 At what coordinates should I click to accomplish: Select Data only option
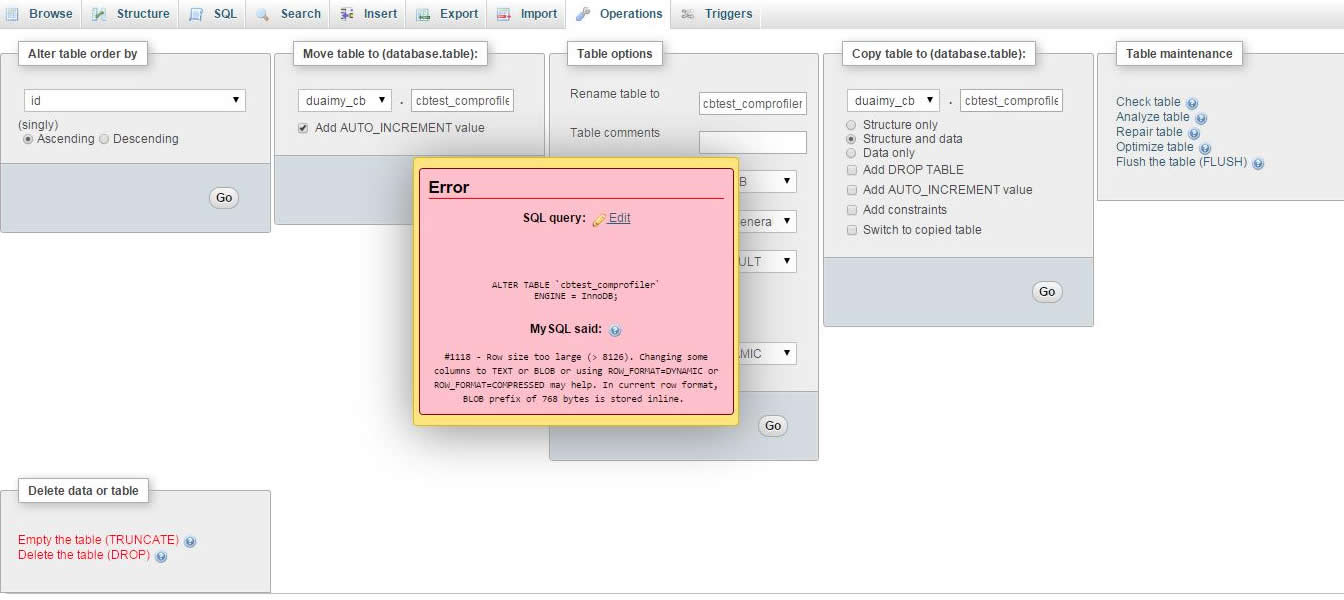pyautogui.click(x=852, y=153)
